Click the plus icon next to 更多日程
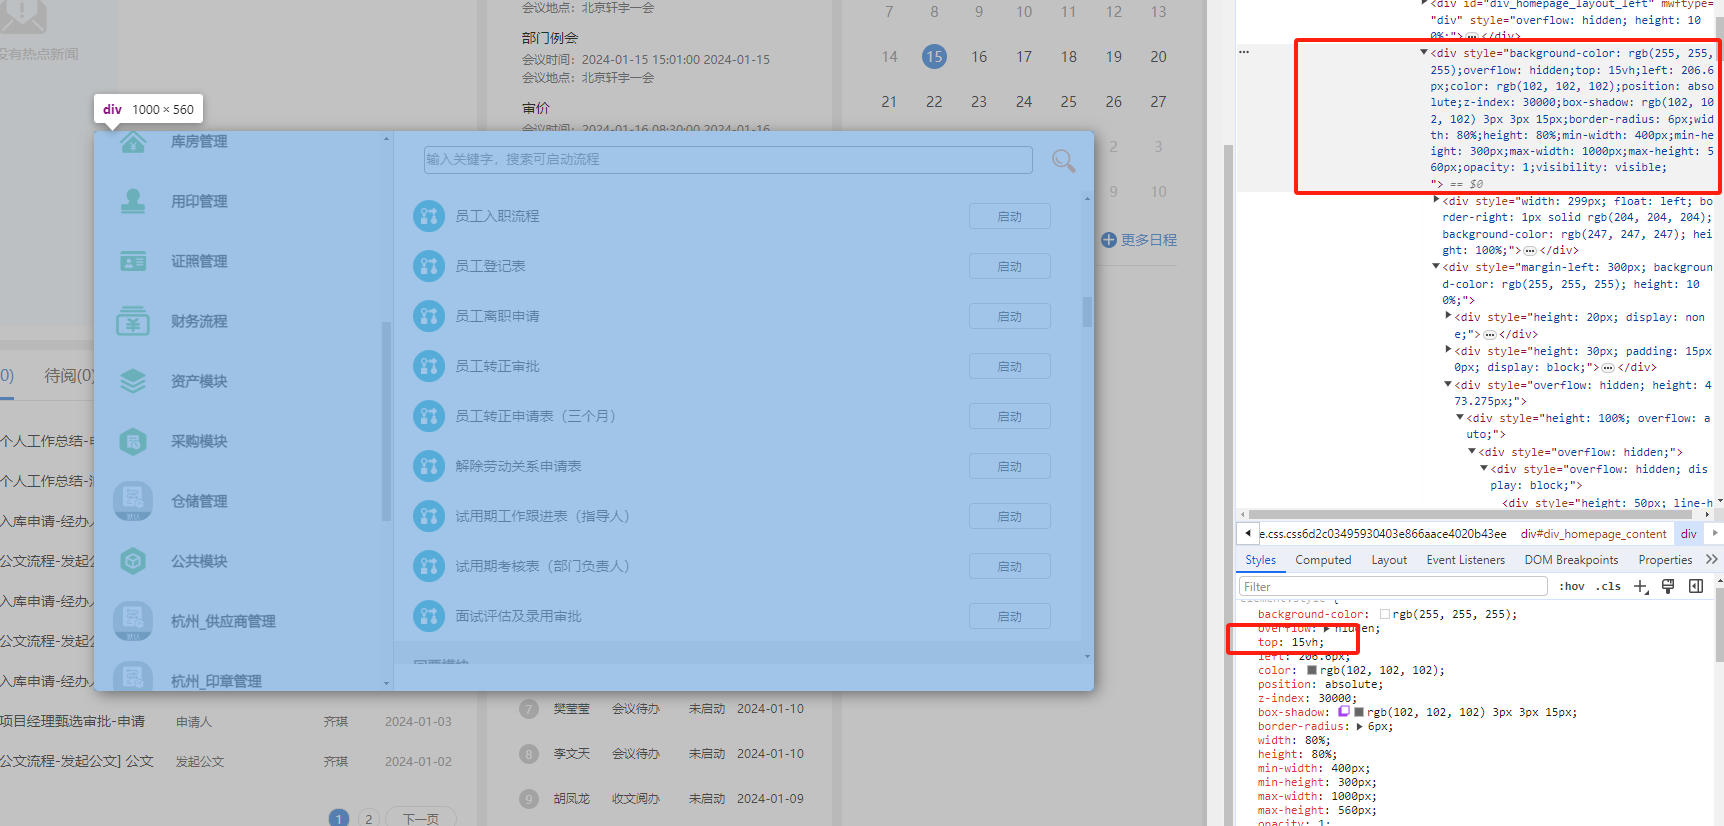 (1109, 240)
